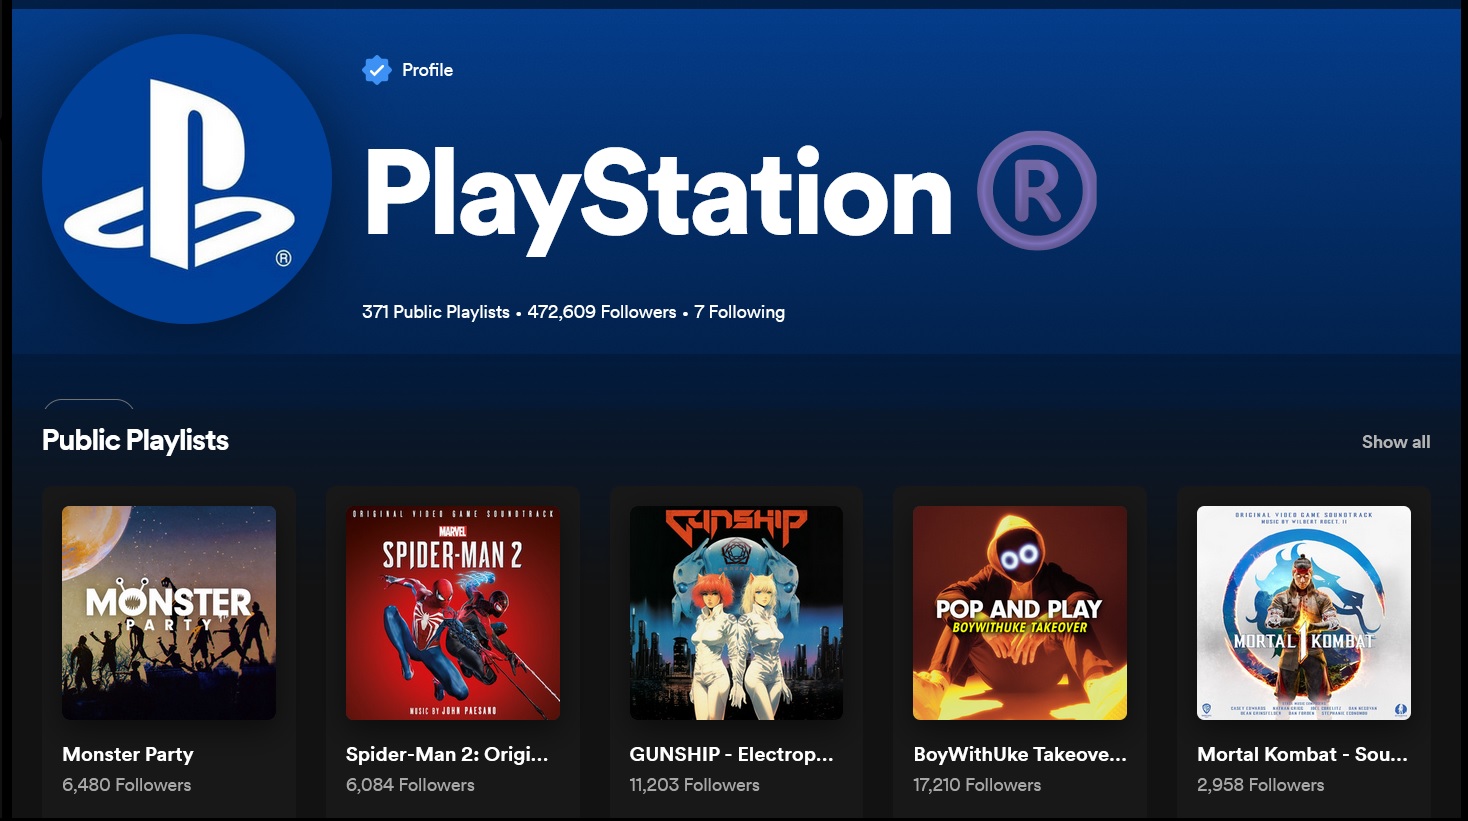Image resolution: width=1468 pixels, height=821 pixels.
Task: Open the Public Playlists section heading
Action: [135, 441]
